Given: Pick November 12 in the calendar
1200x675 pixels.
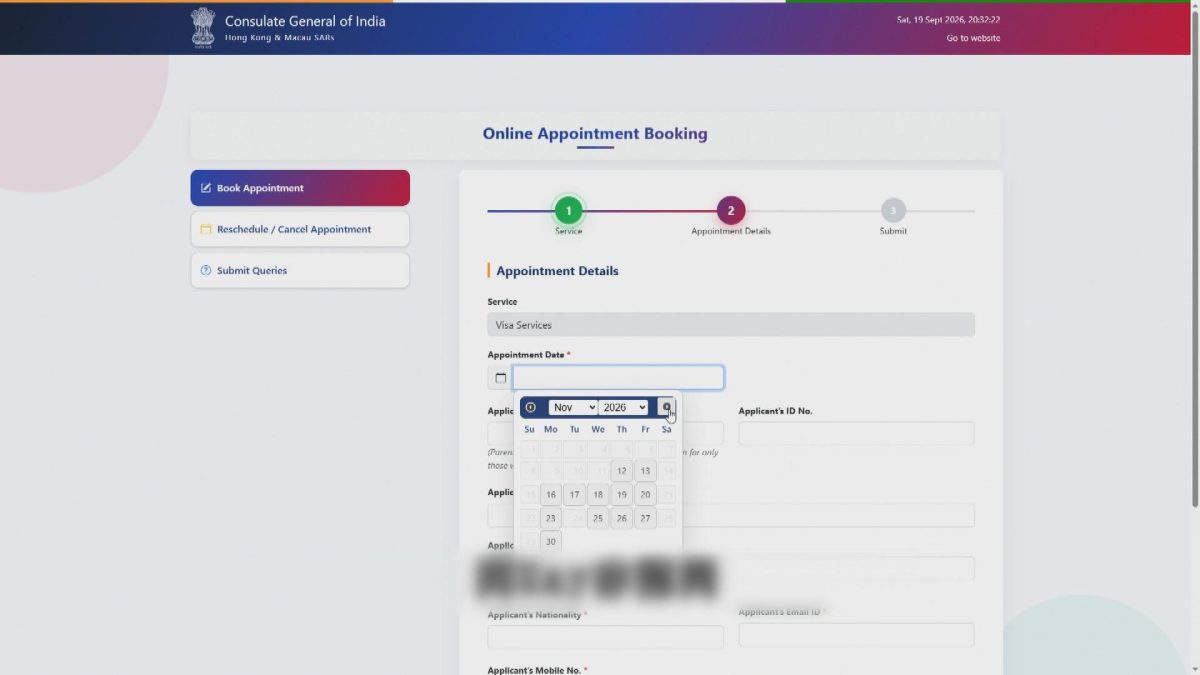Looking at the screenshot, I should click(x=621, y=471).
